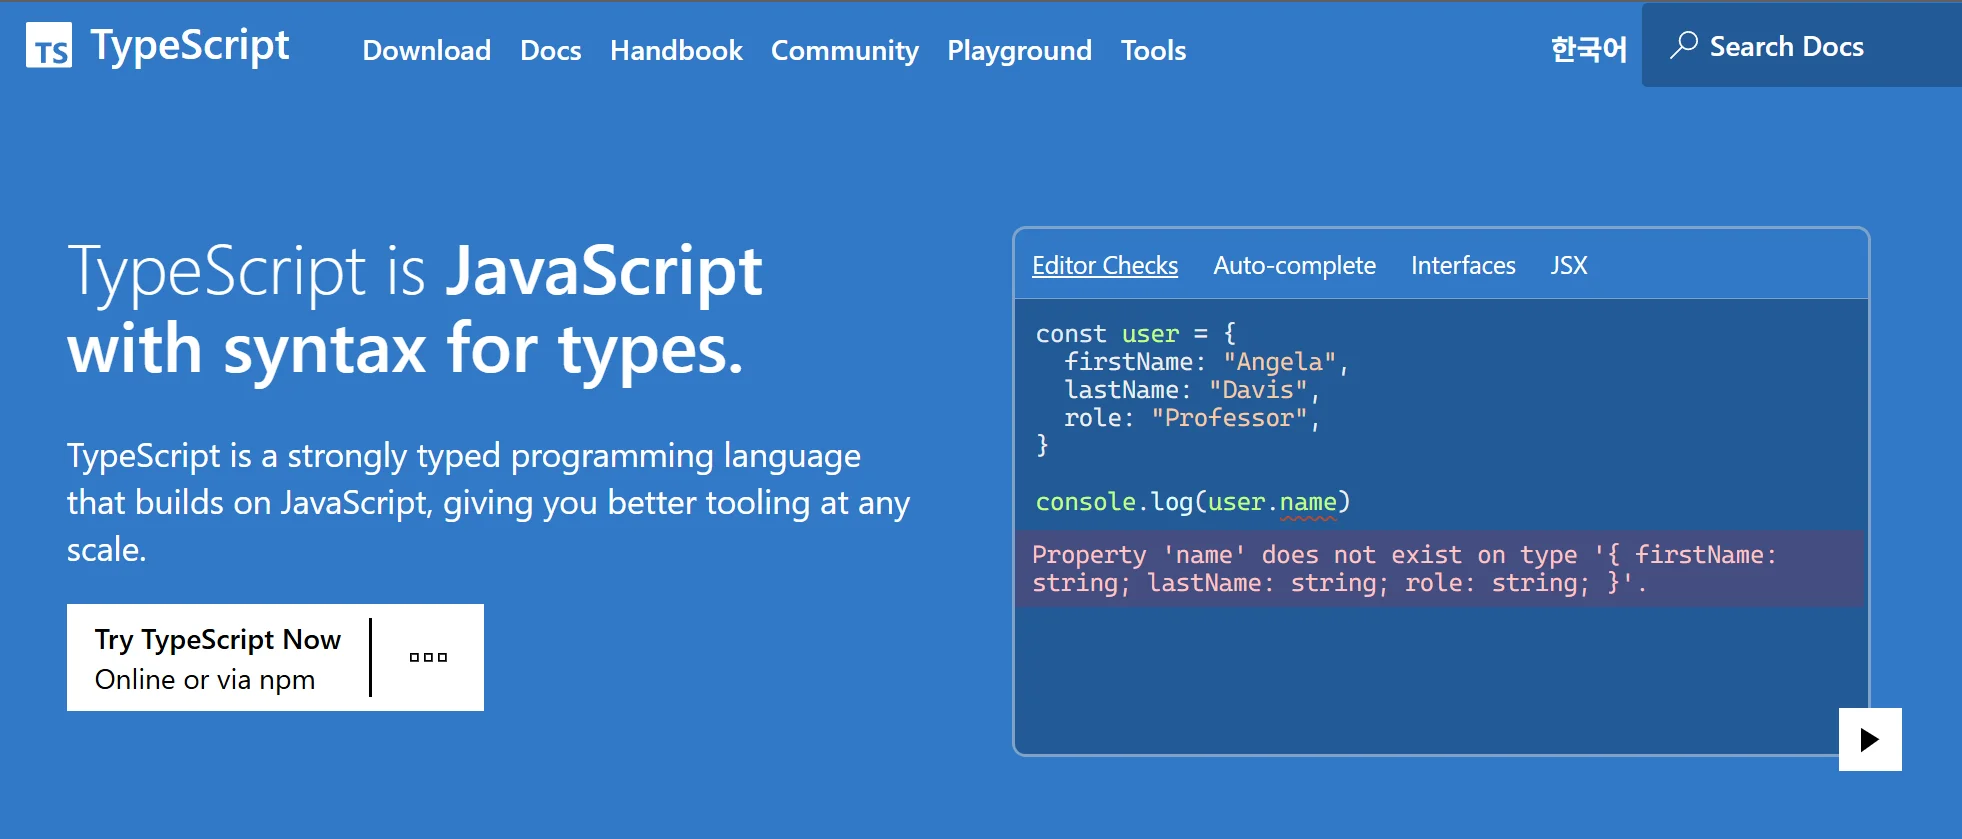The image size is (1962, 839).
Task: Click the 'Property name does not exist' error message
Action: point(1440,569)
